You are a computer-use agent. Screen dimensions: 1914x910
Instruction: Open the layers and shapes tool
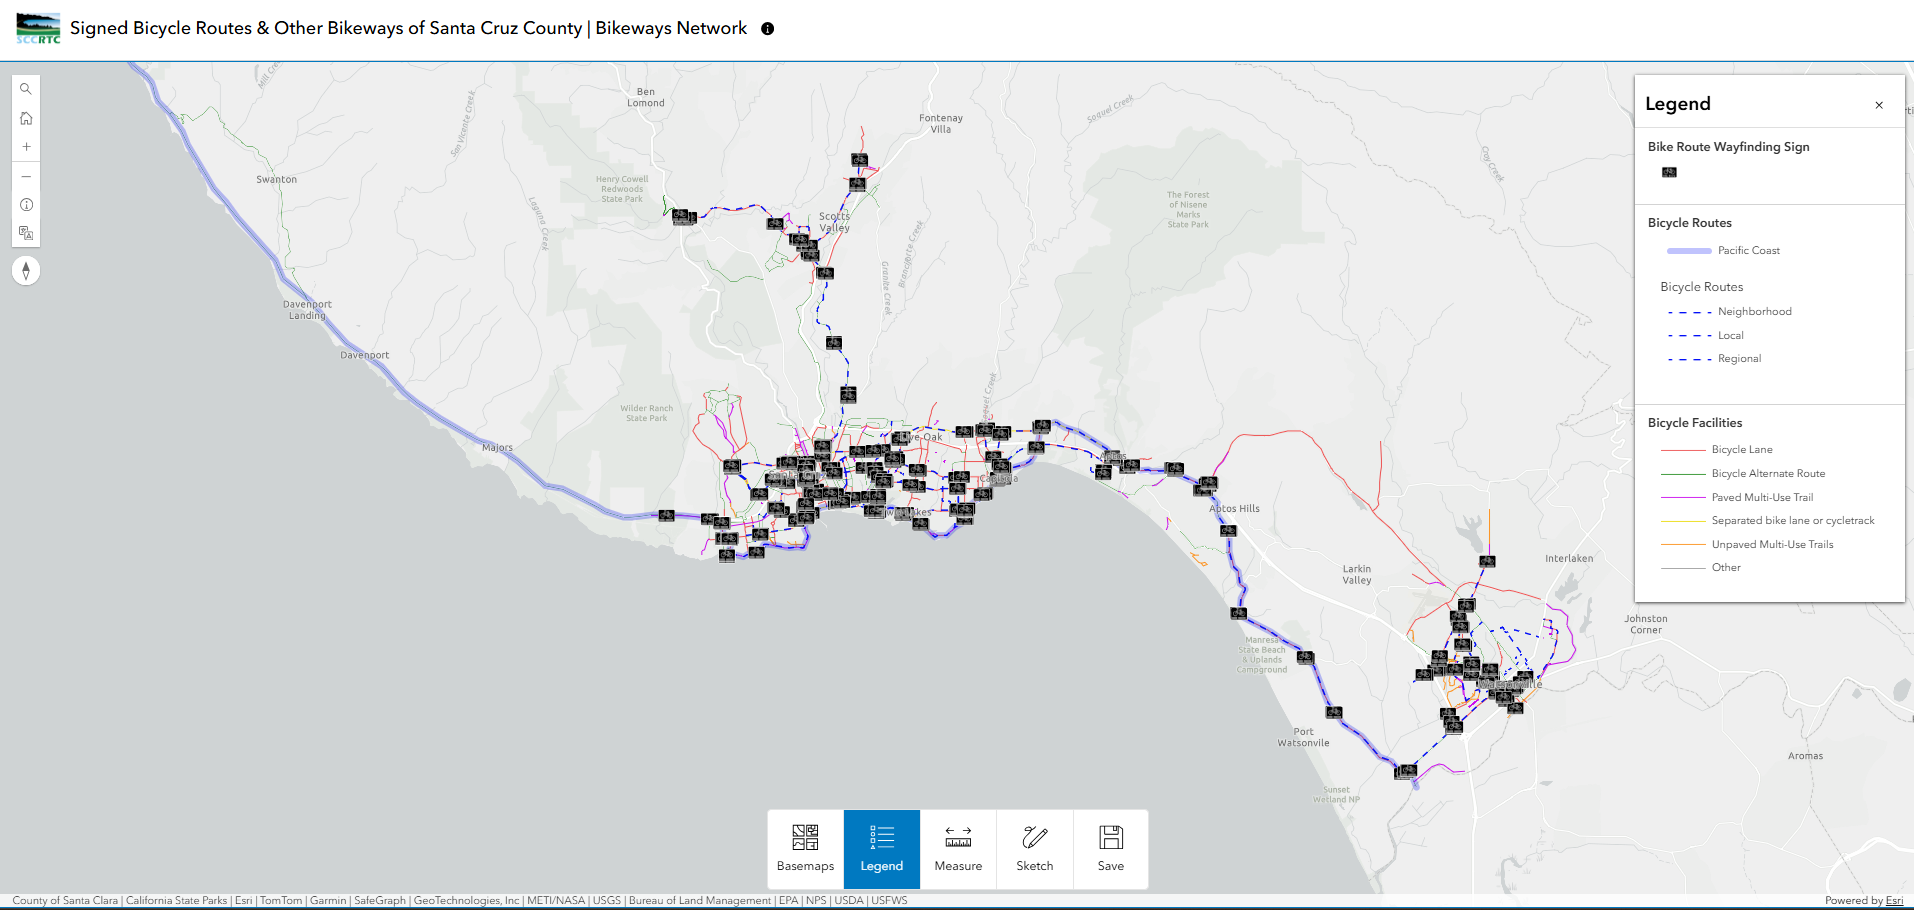tap(26, 233)
